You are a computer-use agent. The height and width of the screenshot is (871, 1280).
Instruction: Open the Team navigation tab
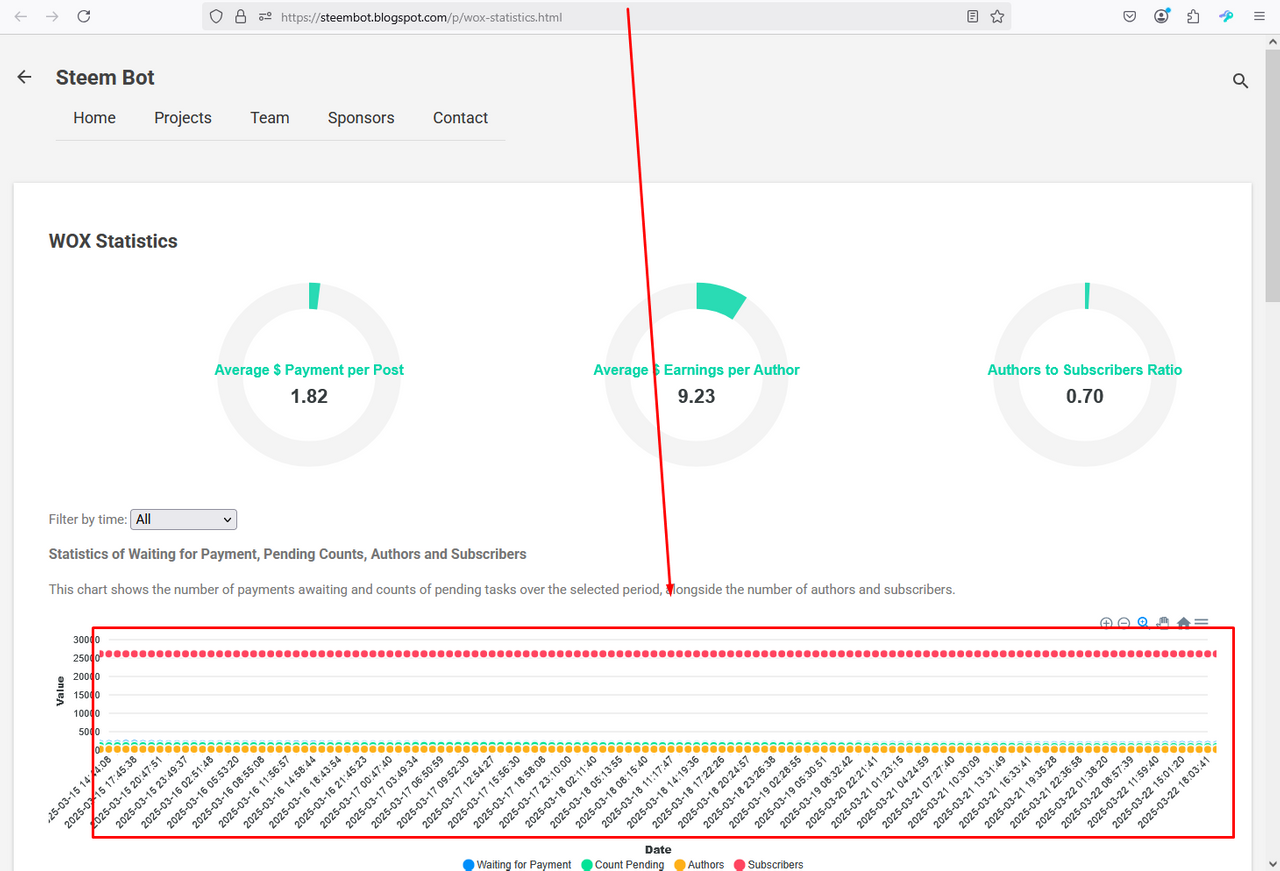click(x=270, y=118)
